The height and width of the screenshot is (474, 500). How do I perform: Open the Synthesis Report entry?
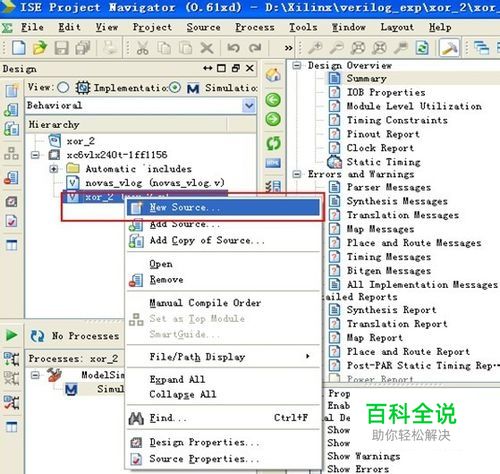pyautogui.click(x=391, y=310)
